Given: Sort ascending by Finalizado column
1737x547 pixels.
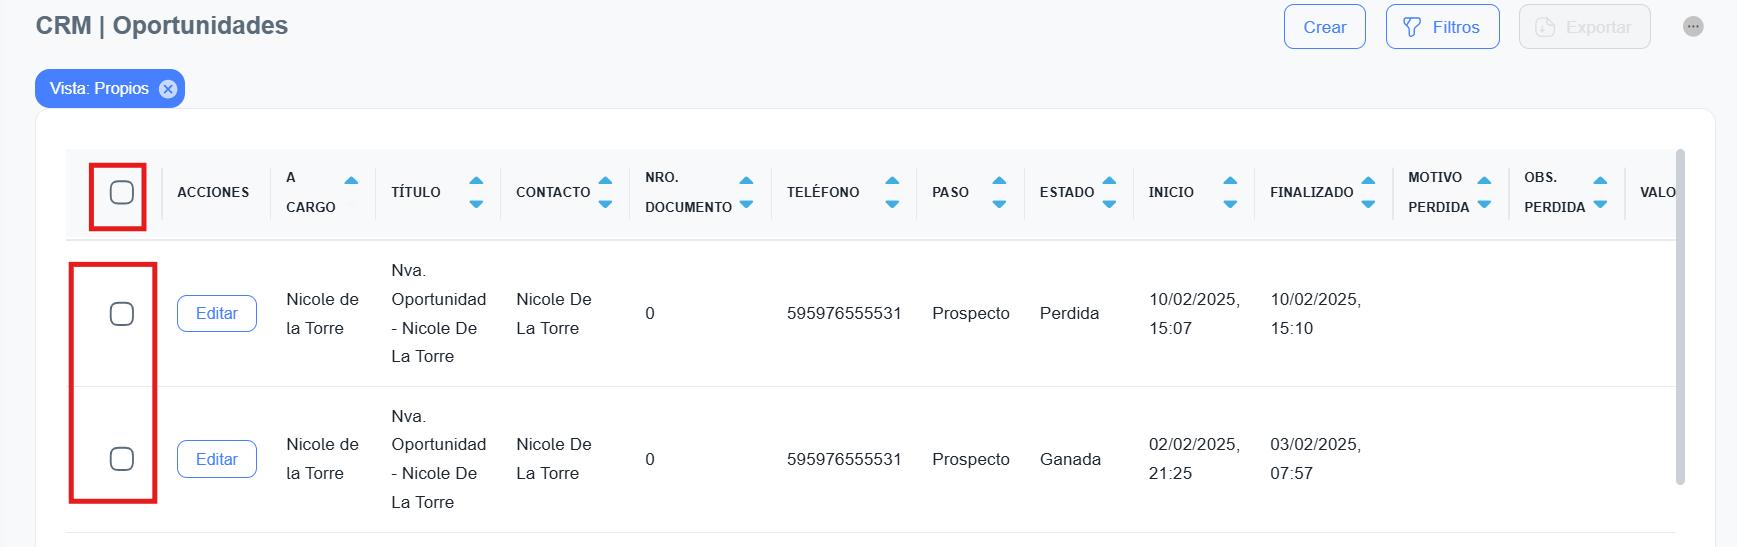Looking at the screenshot, I should [1368, 181].
